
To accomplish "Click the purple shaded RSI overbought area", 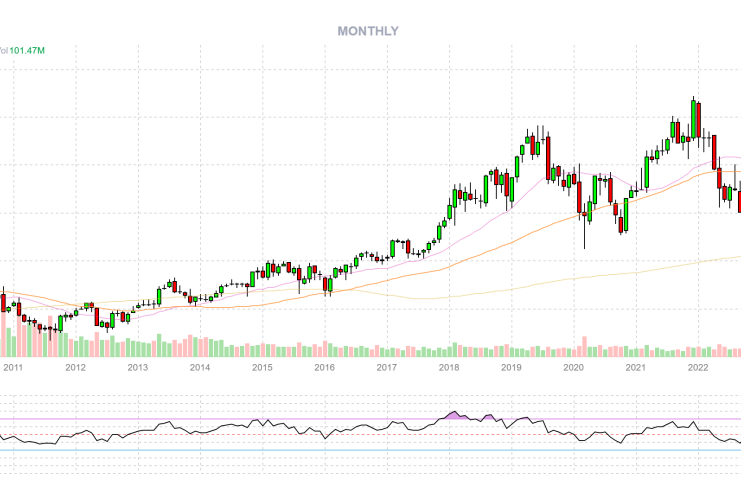I will coord(456,415).
